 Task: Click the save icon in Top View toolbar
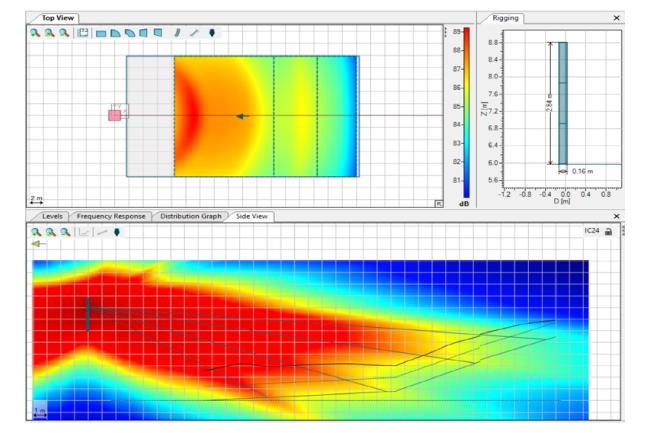[83, 33]
